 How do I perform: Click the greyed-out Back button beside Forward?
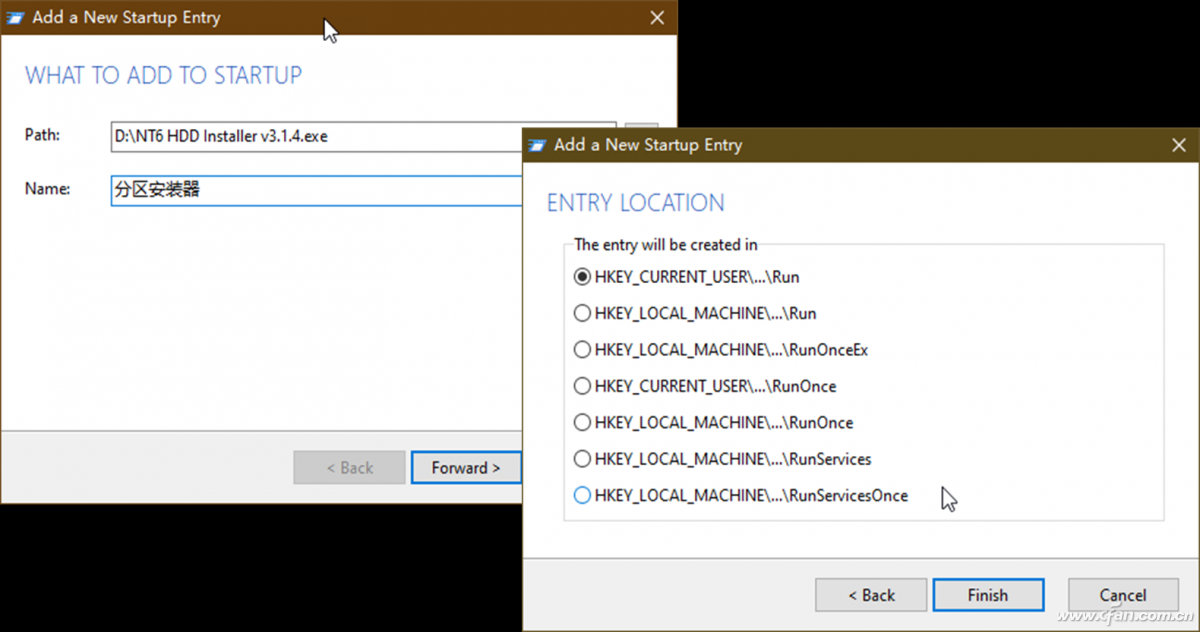[349, 468]
